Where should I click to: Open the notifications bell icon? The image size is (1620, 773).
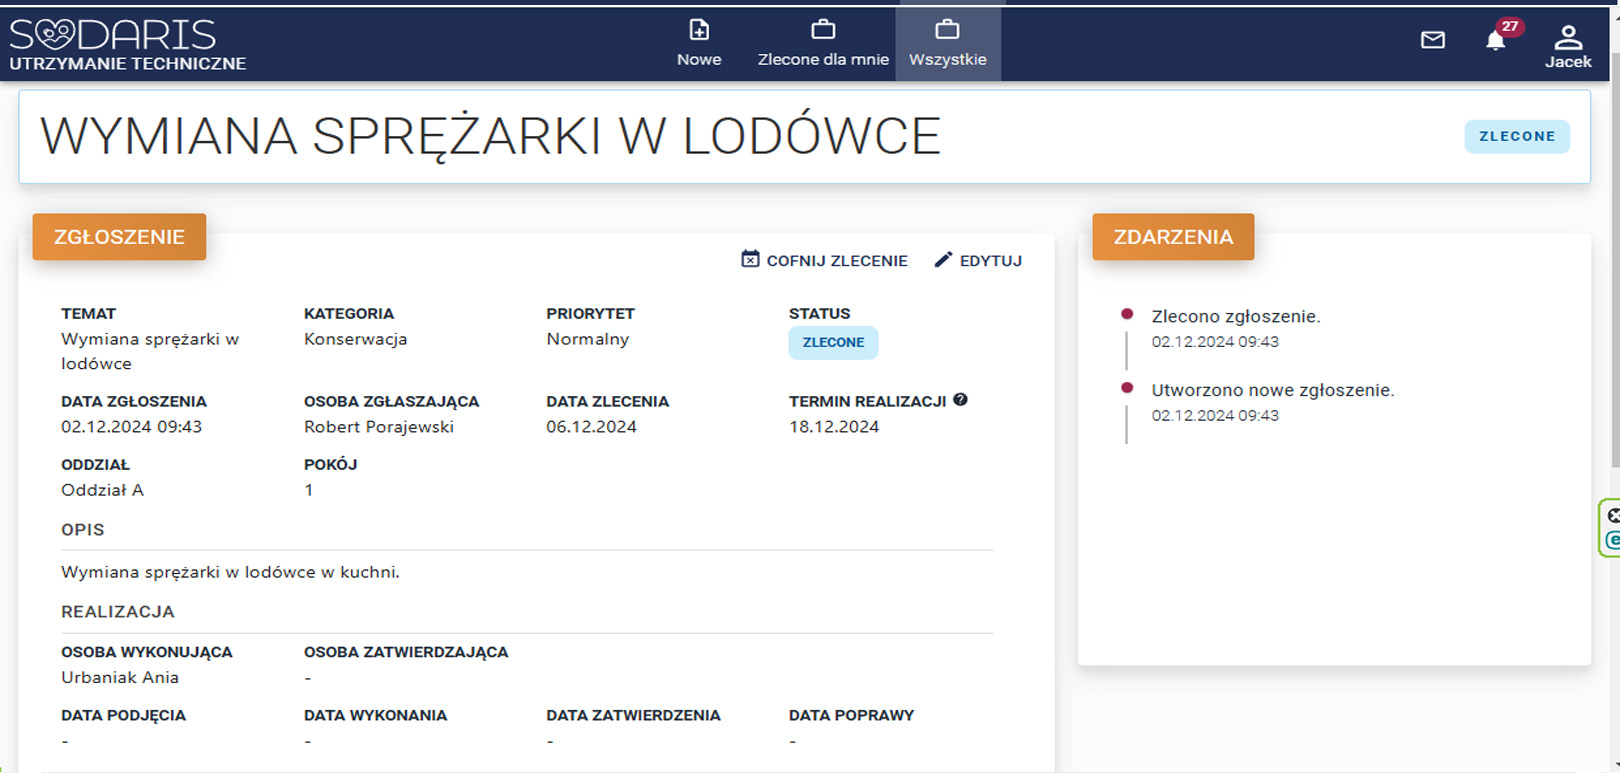[1494, 41]
